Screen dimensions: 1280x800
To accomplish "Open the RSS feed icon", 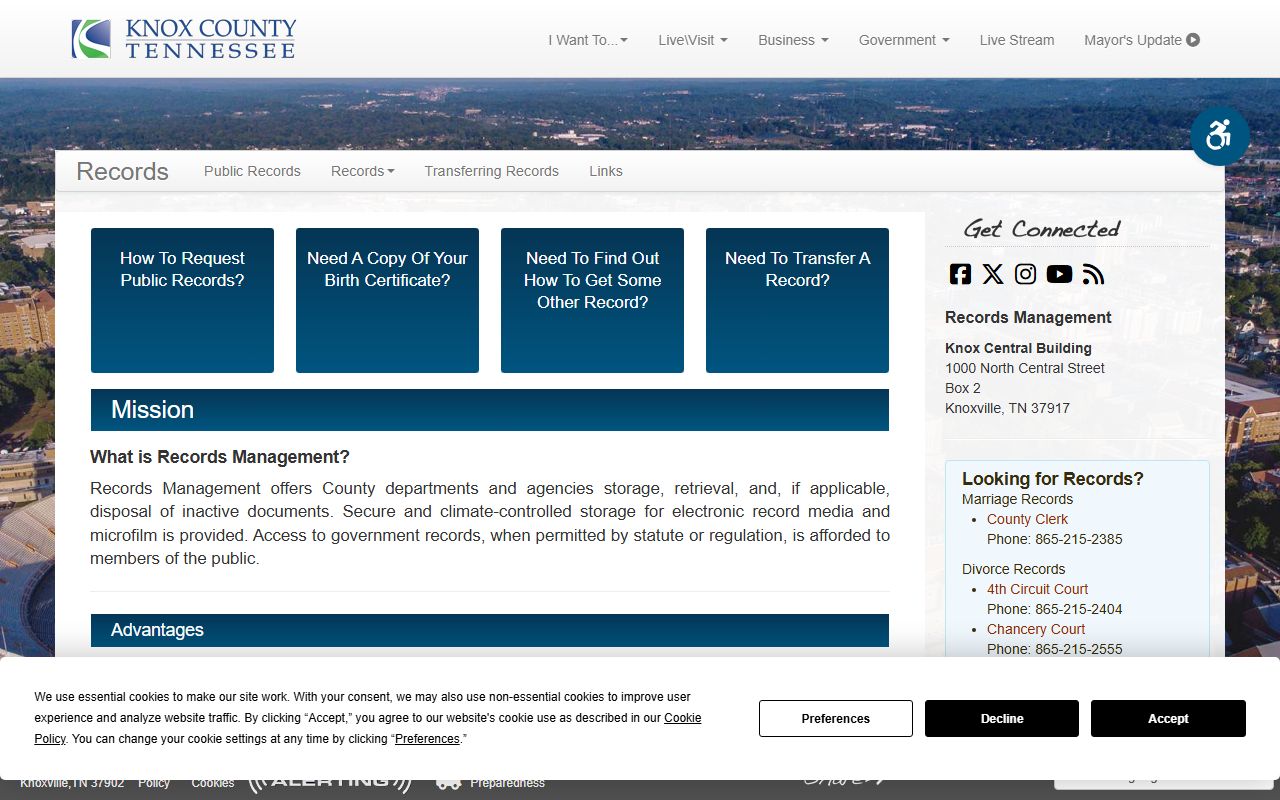I will (1093, 274).
